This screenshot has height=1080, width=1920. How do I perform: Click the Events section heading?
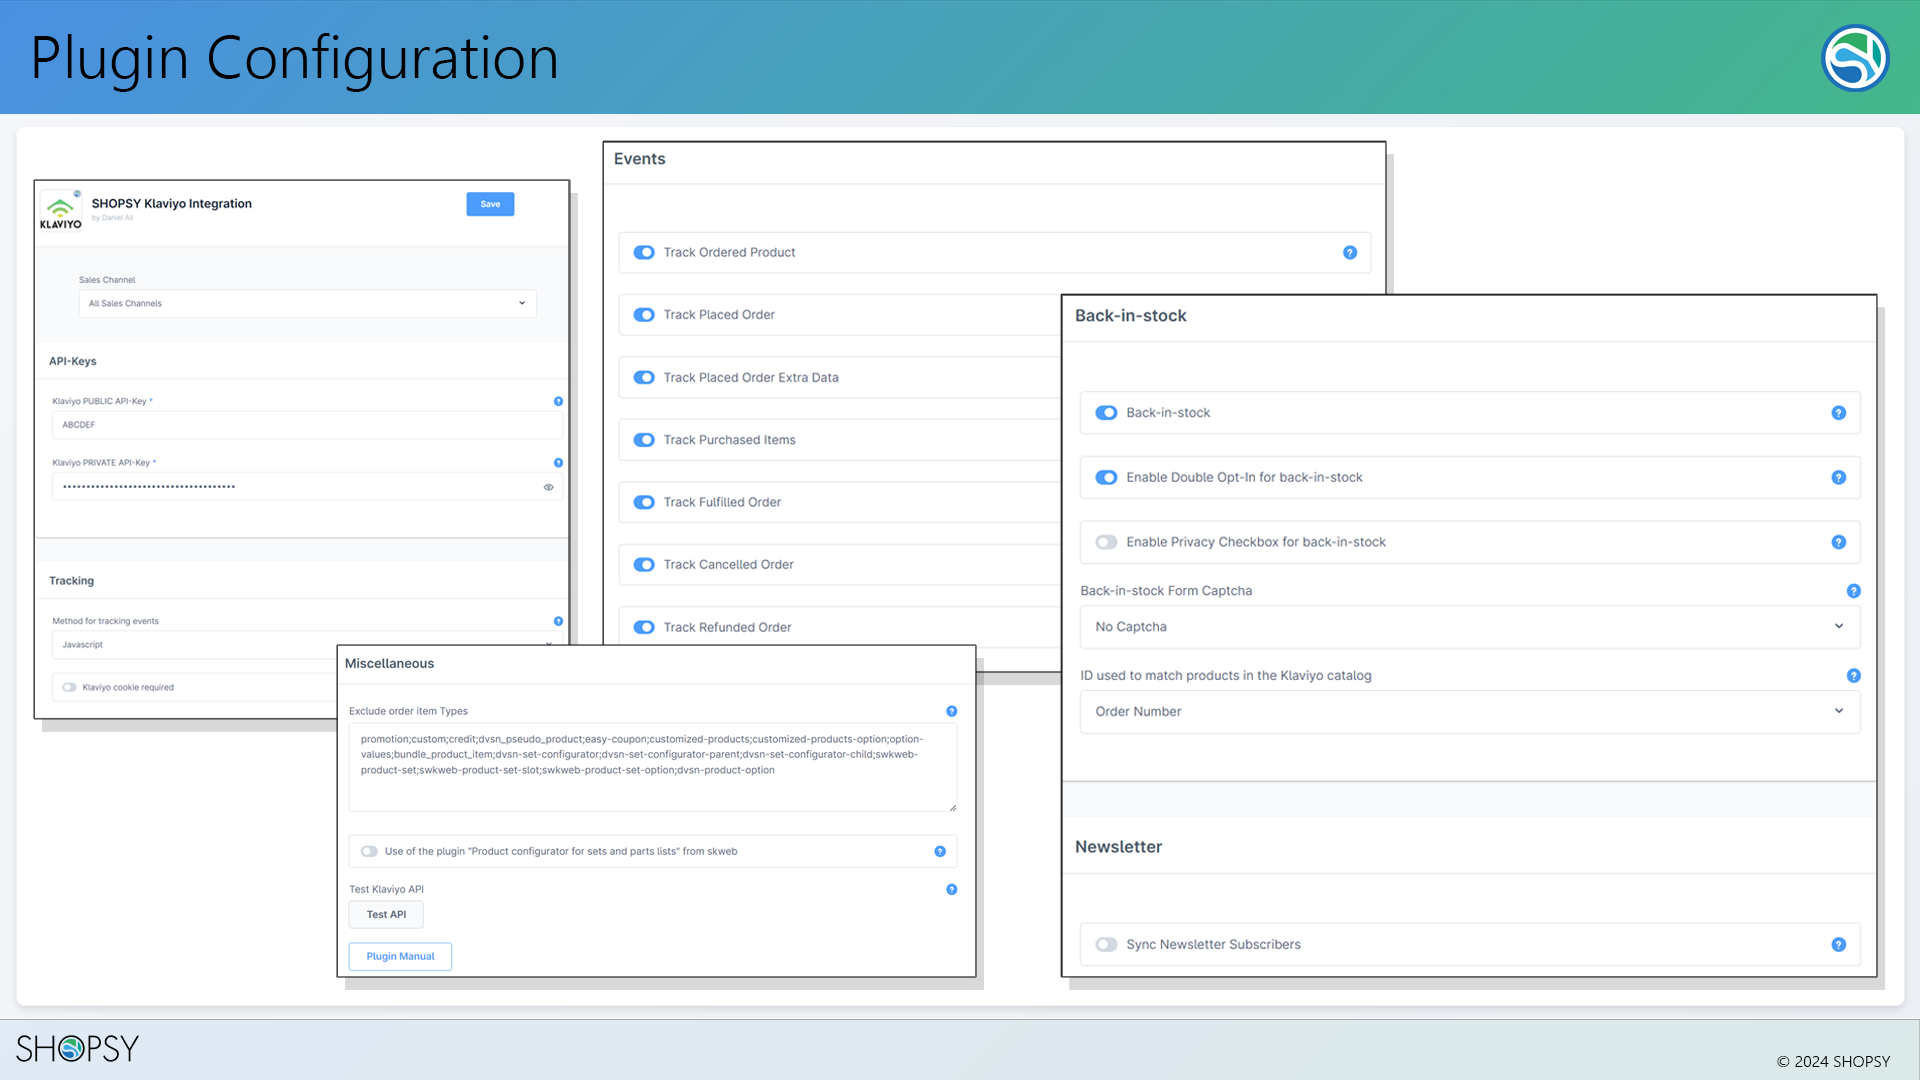(639, 159)
